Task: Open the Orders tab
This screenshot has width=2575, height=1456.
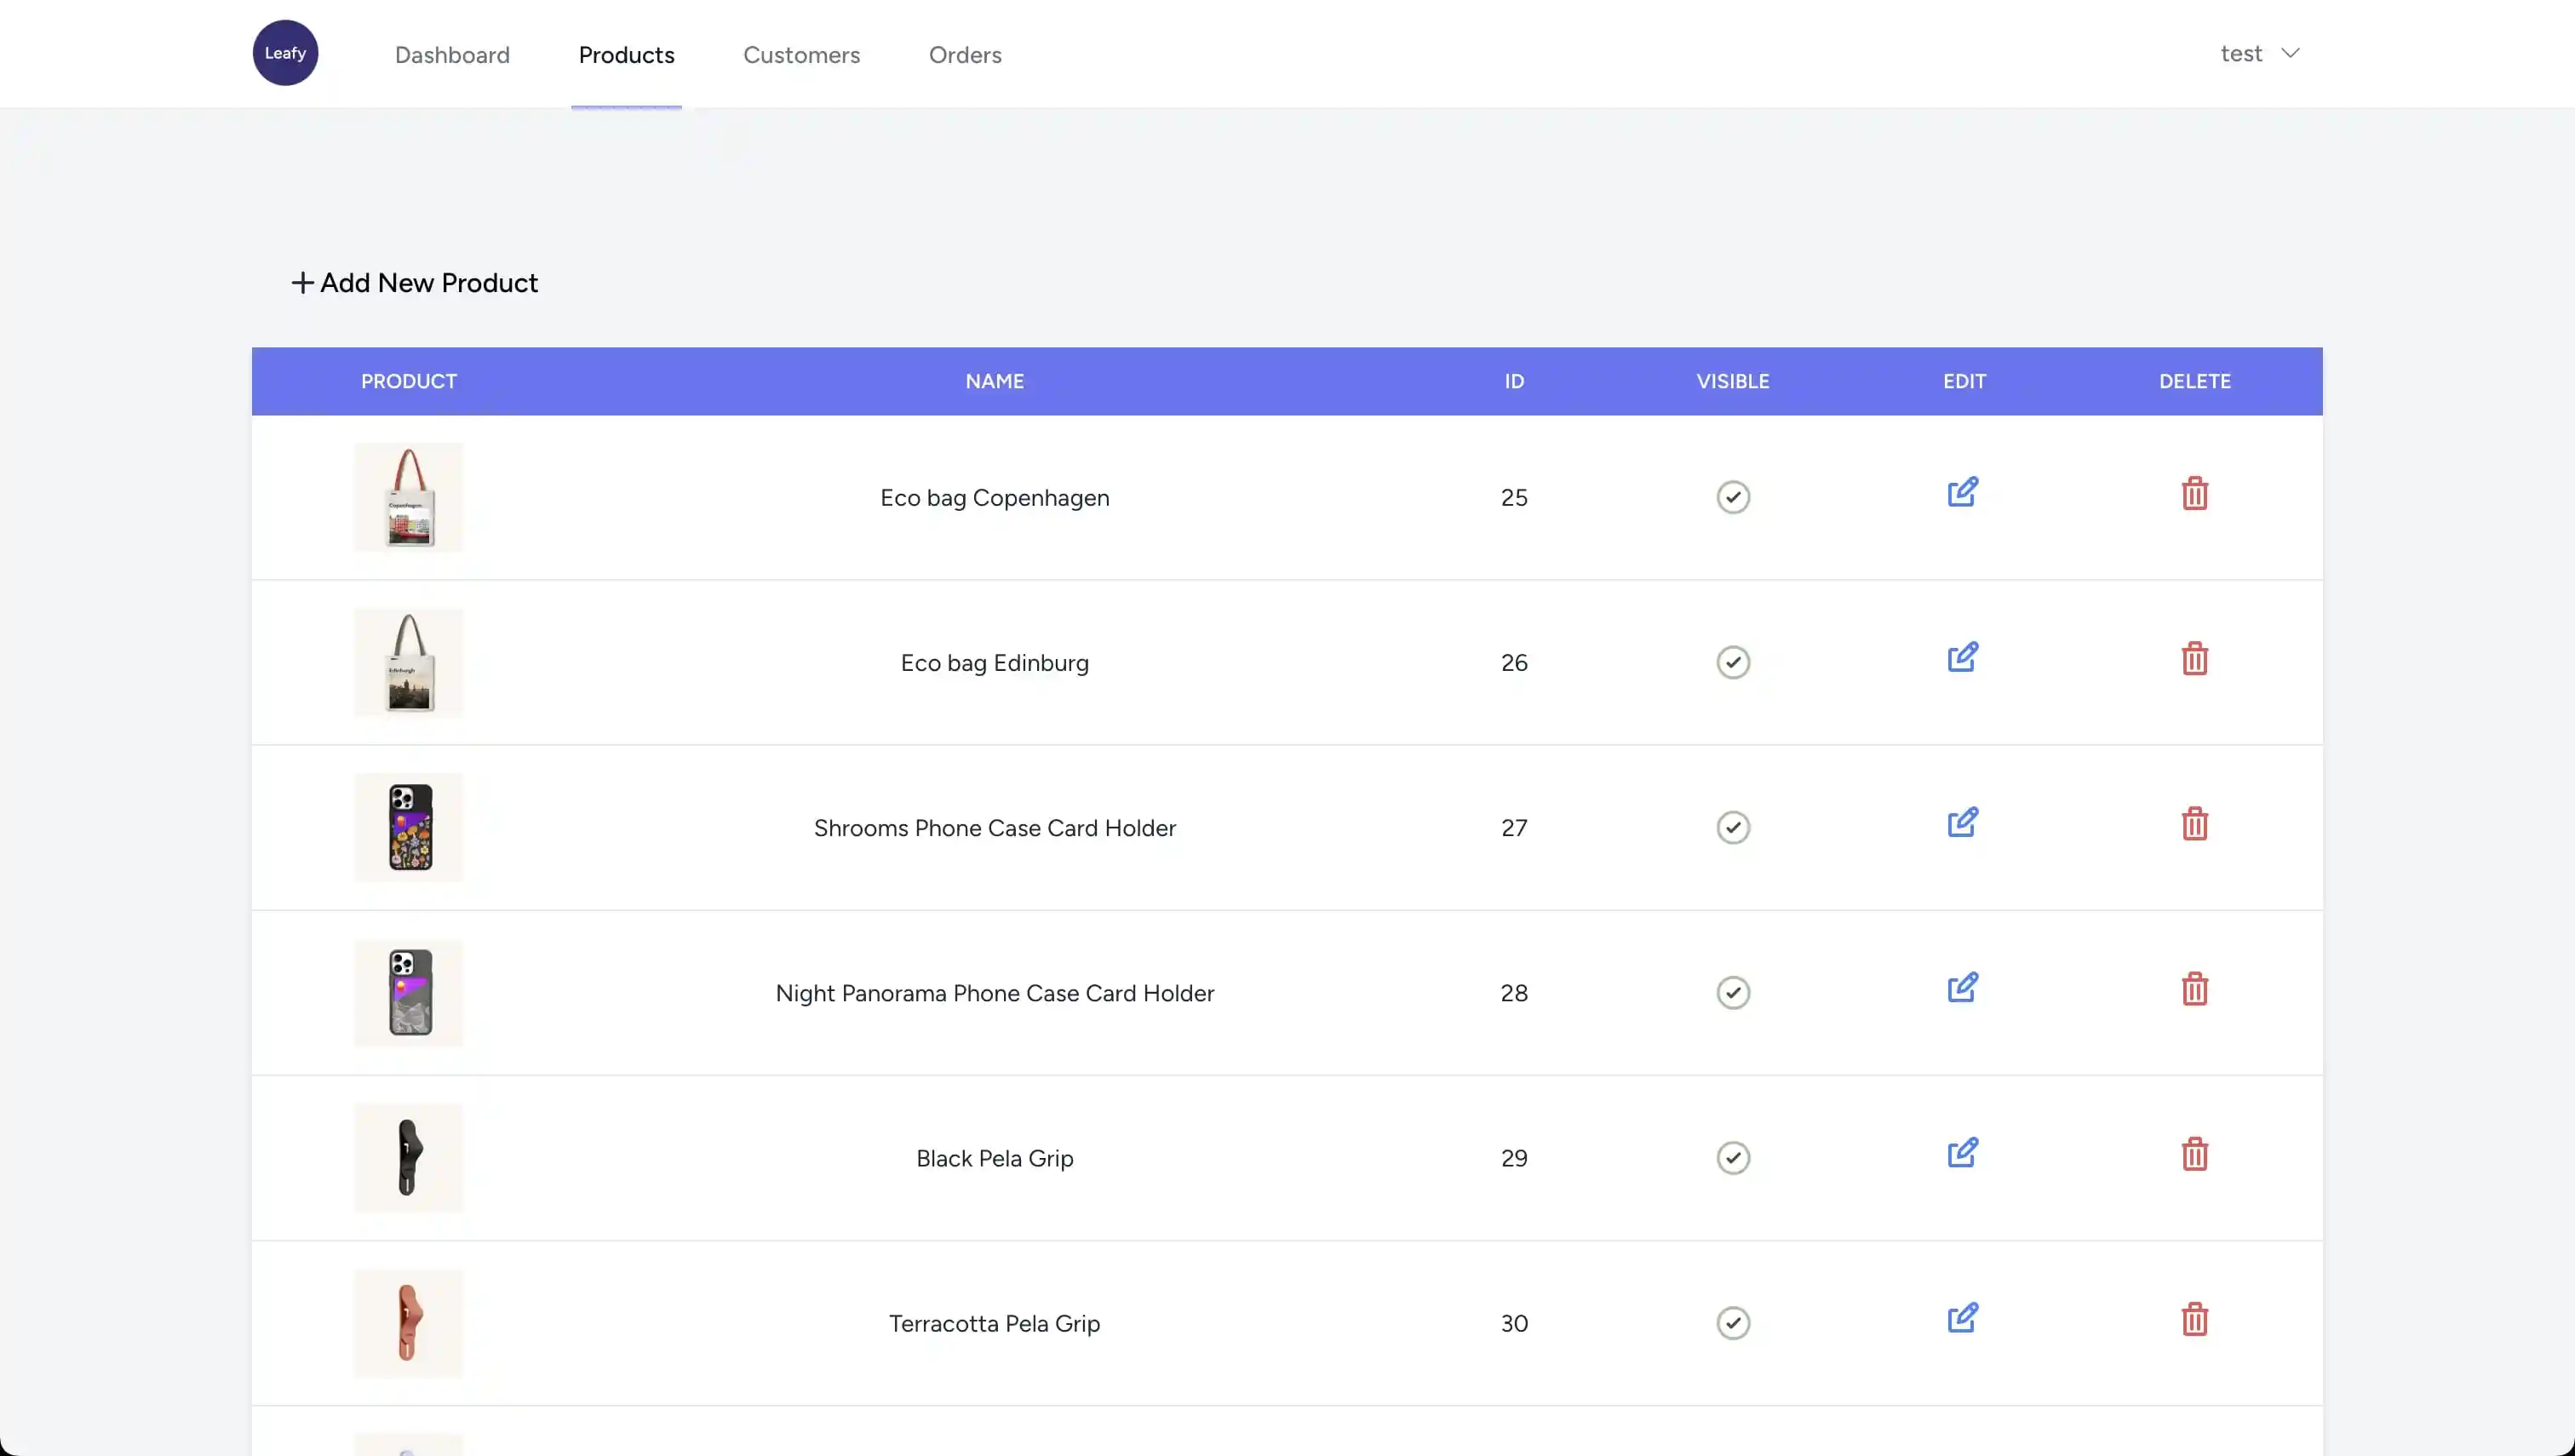Action: pos(964,55)
